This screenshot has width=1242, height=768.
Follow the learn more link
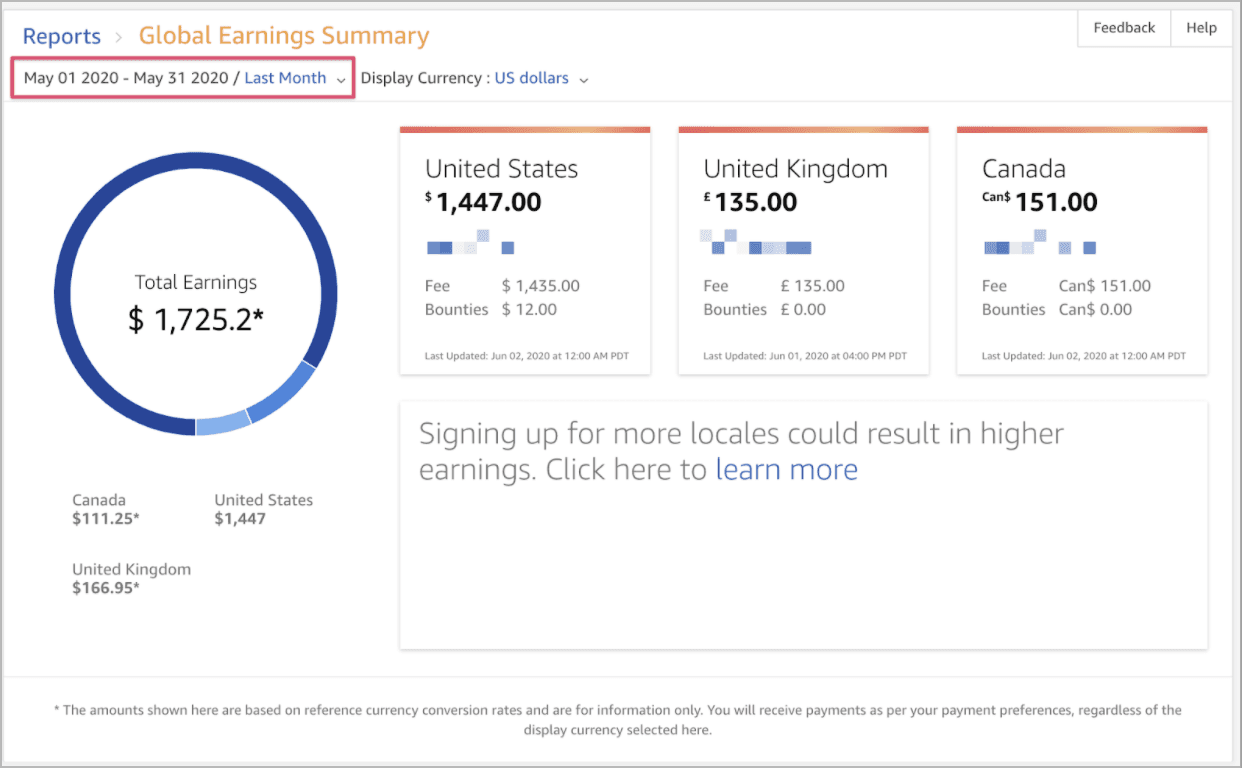point(786,470)
